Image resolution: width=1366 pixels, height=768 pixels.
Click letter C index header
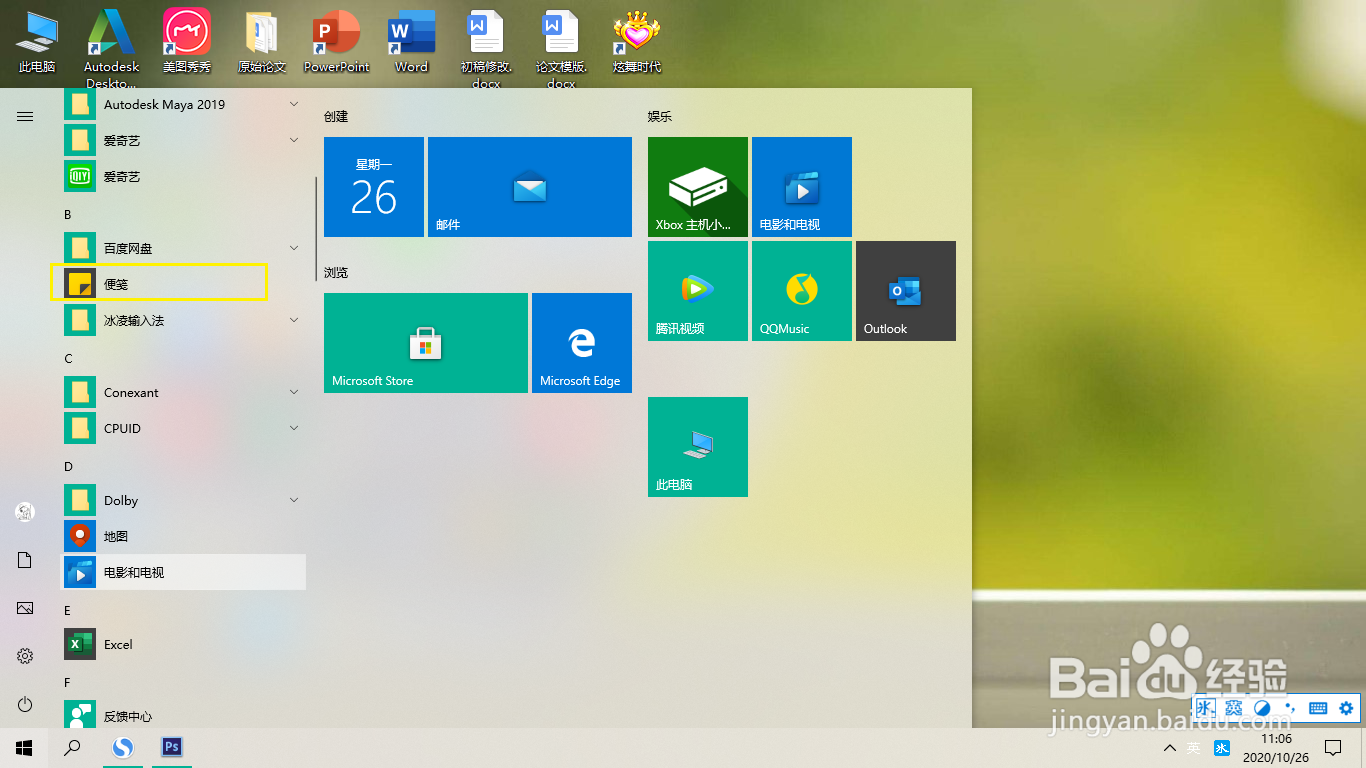[x=68, y=358]
